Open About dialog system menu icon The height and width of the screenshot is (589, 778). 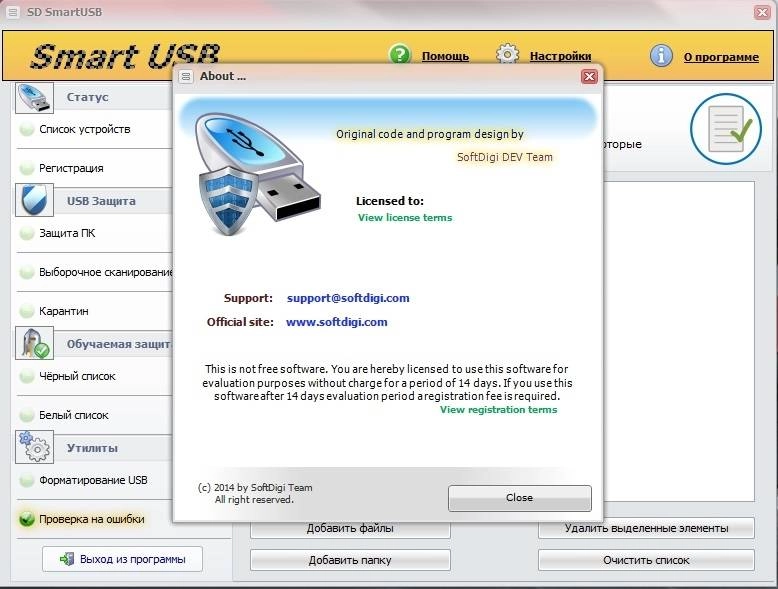pos(186,76)
